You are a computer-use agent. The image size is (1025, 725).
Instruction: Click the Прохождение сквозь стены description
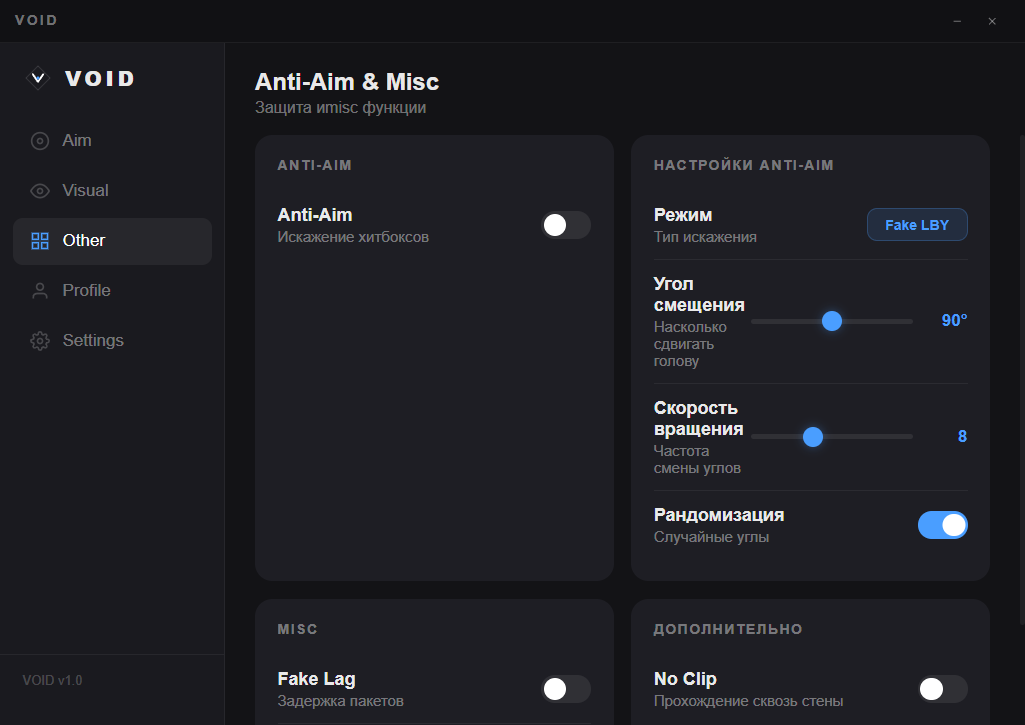click(748, 701)
